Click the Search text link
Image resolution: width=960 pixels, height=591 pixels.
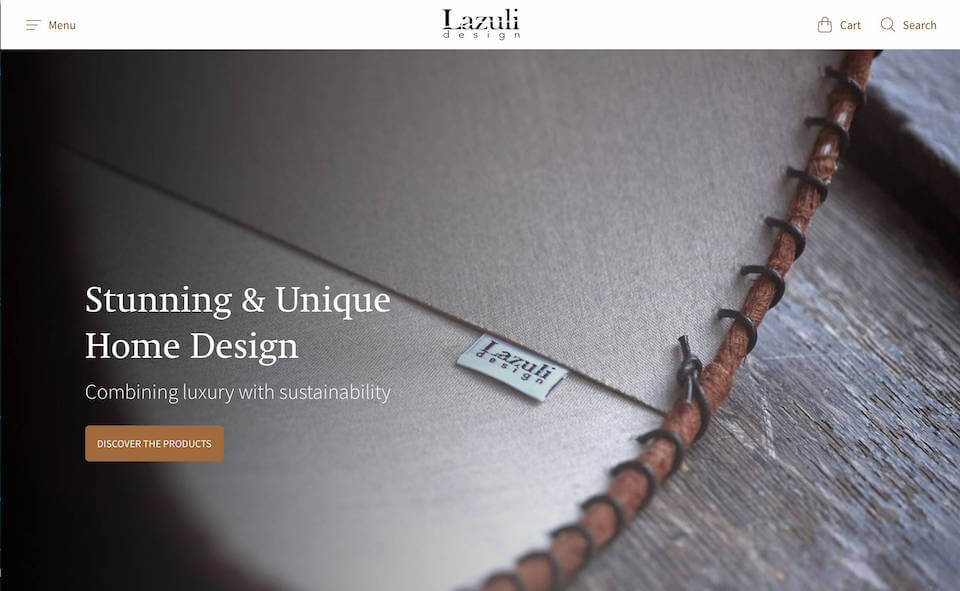tap(920, 25)
